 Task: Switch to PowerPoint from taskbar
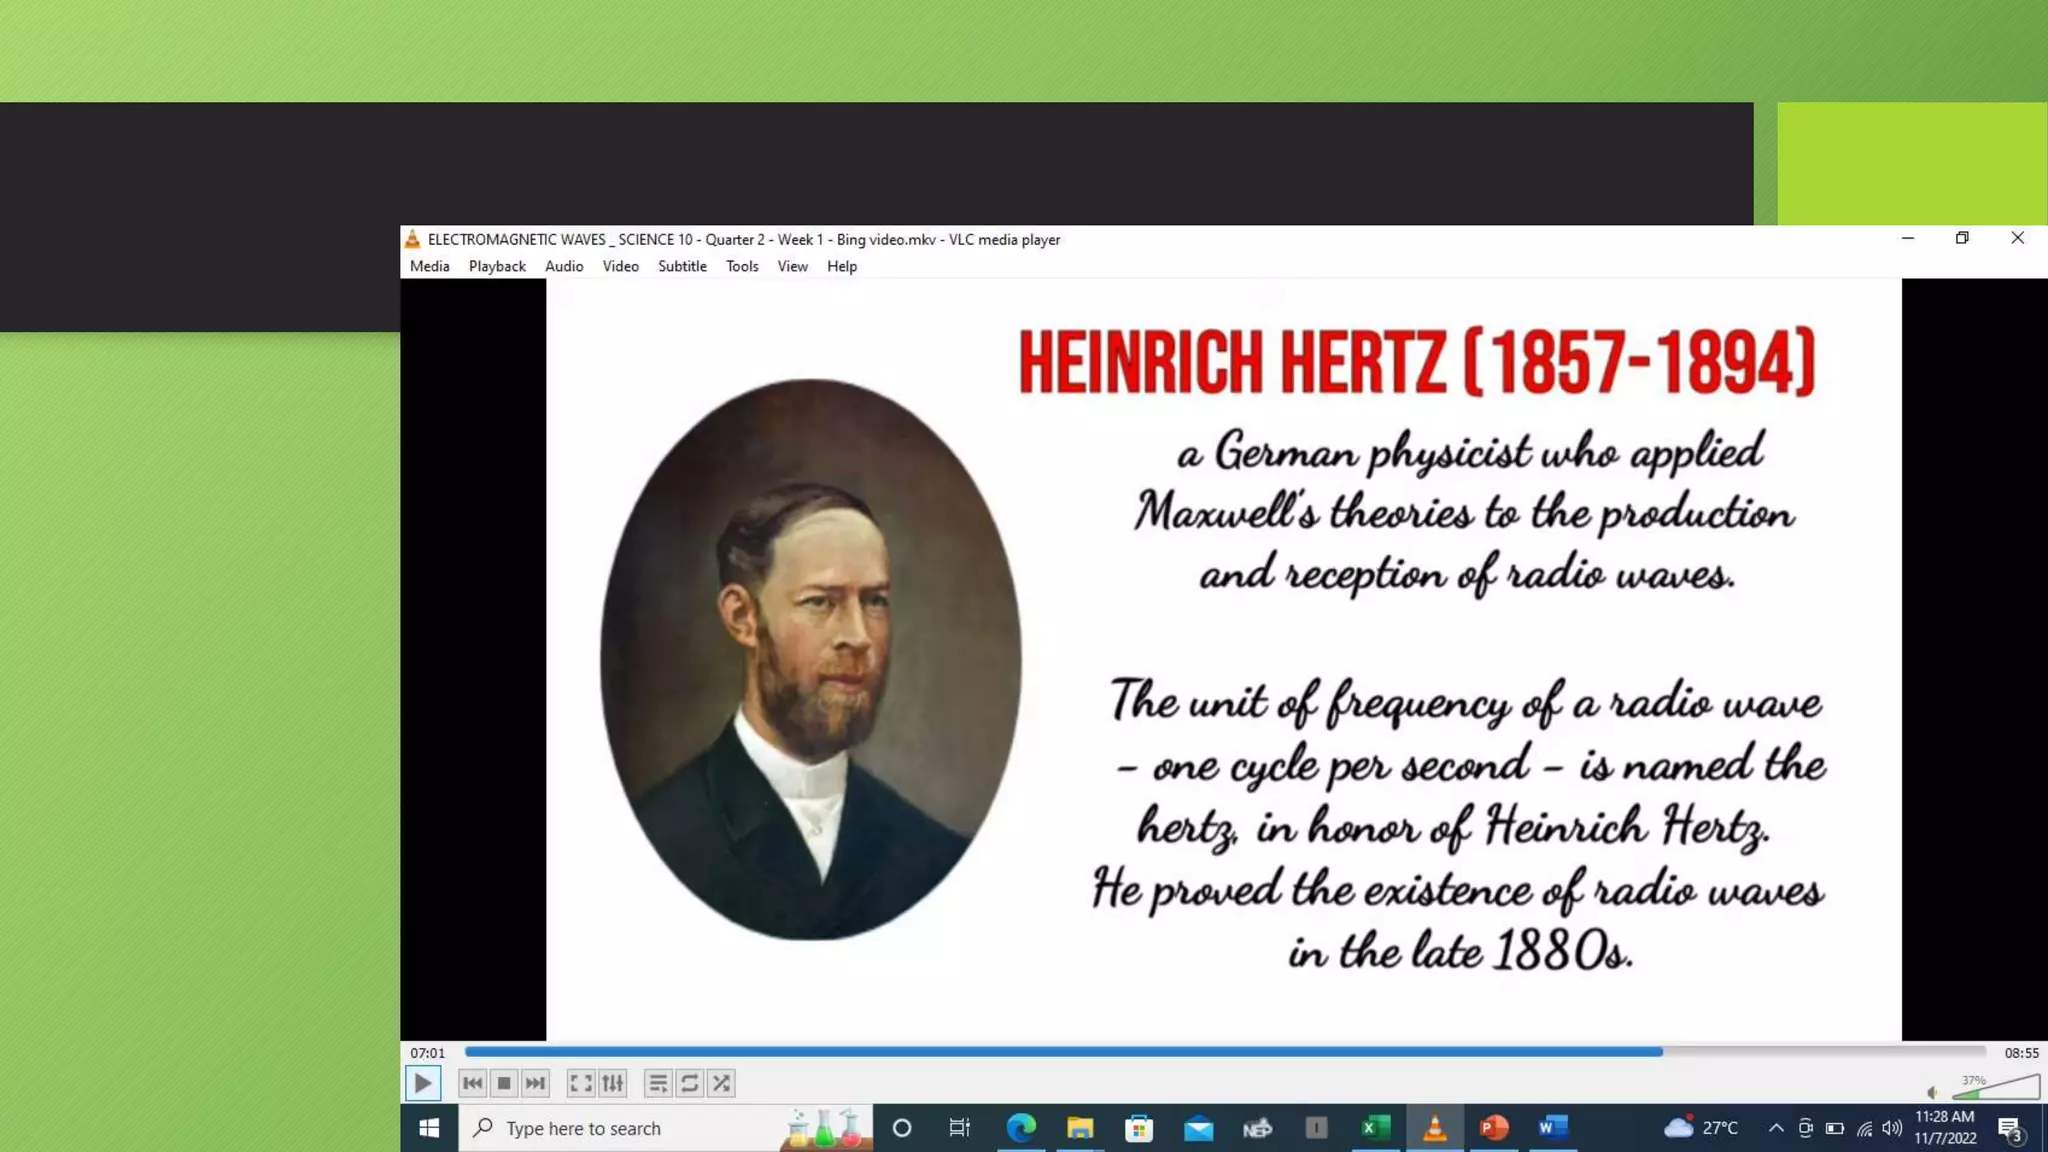1494,1128
